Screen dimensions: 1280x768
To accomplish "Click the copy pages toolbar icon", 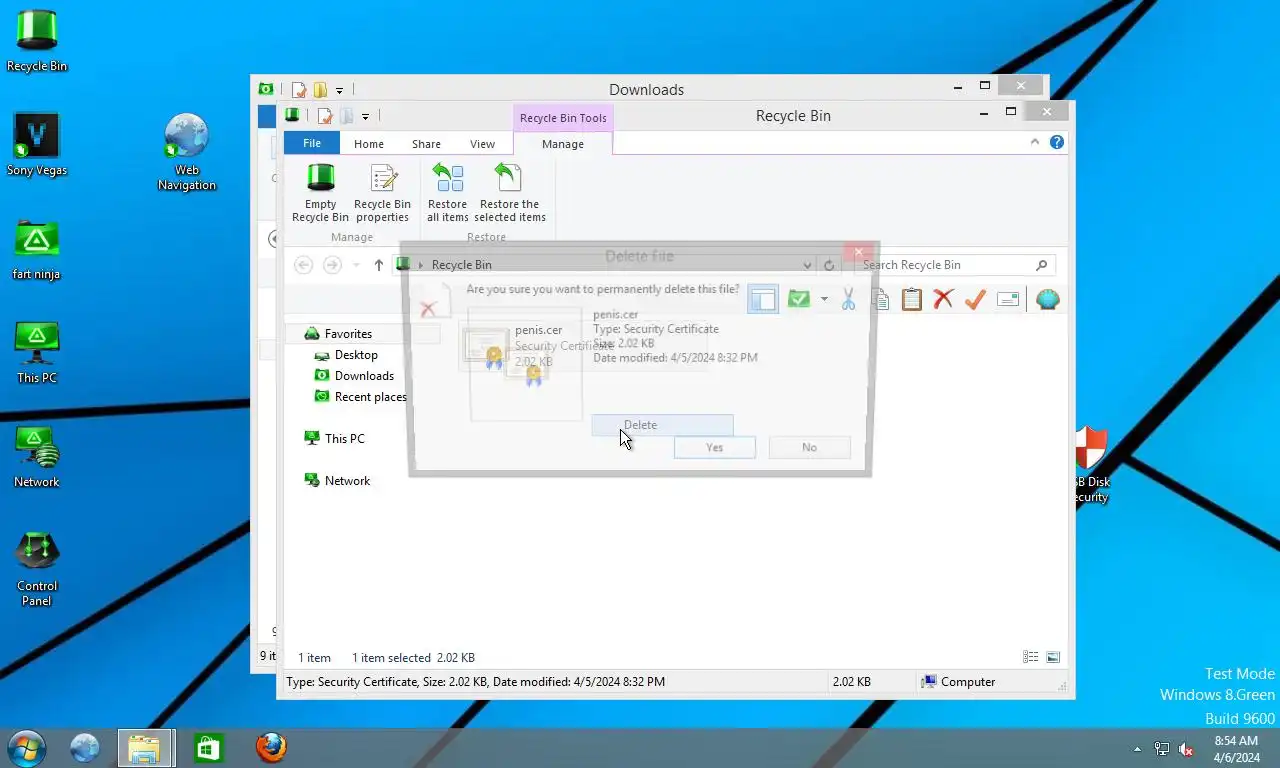I will coord(881,299).
